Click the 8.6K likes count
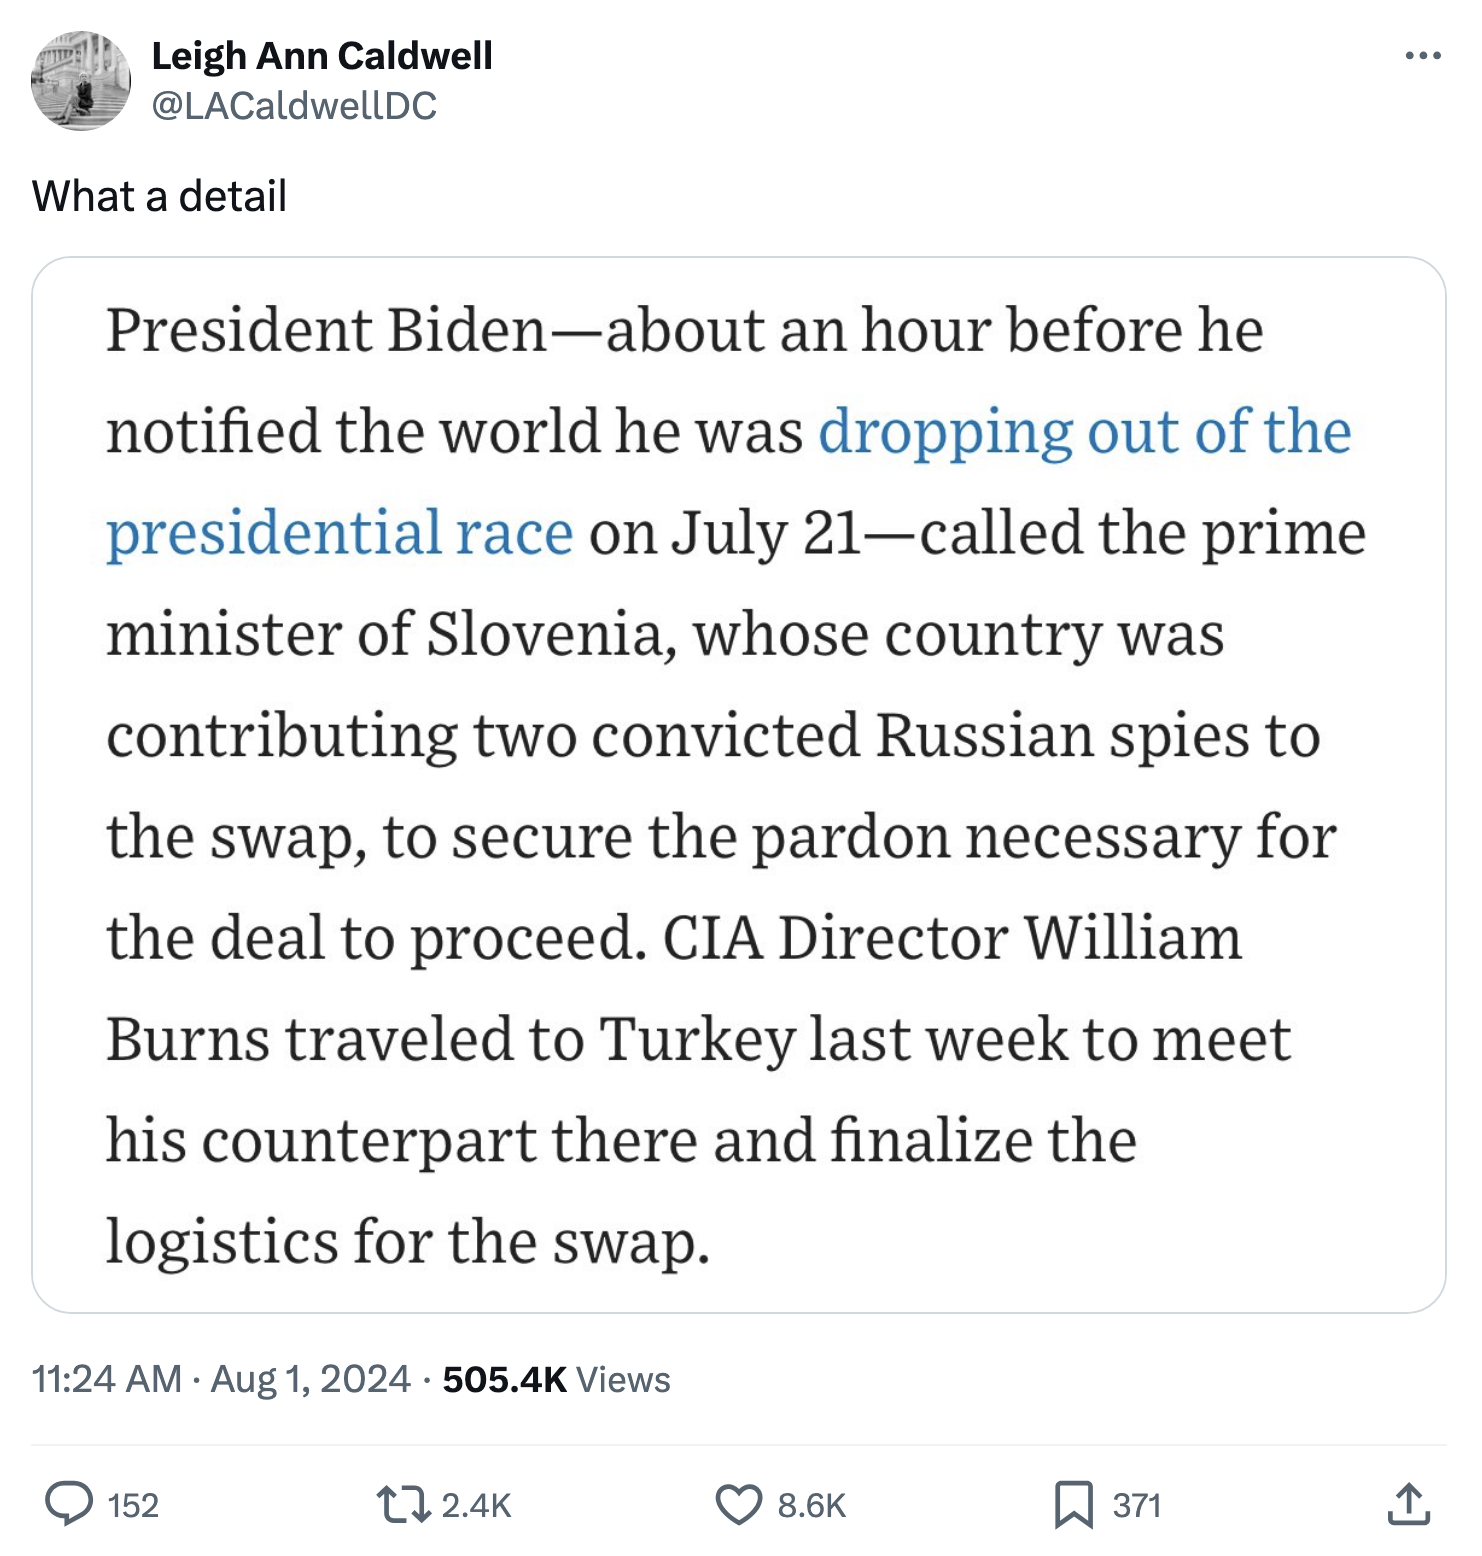The height and width of the screenshot is (1556, 1482). tap(811, 1505)
